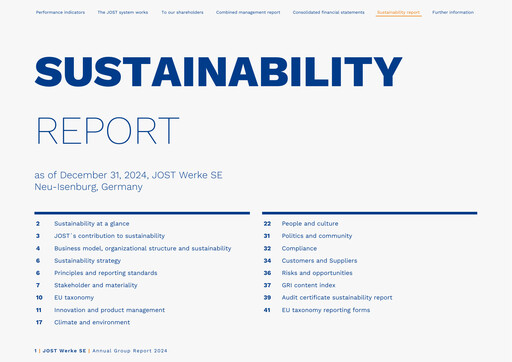Jump to Risks and opportunities
Viewport: 512px width, 362px height.
[317, 273]
